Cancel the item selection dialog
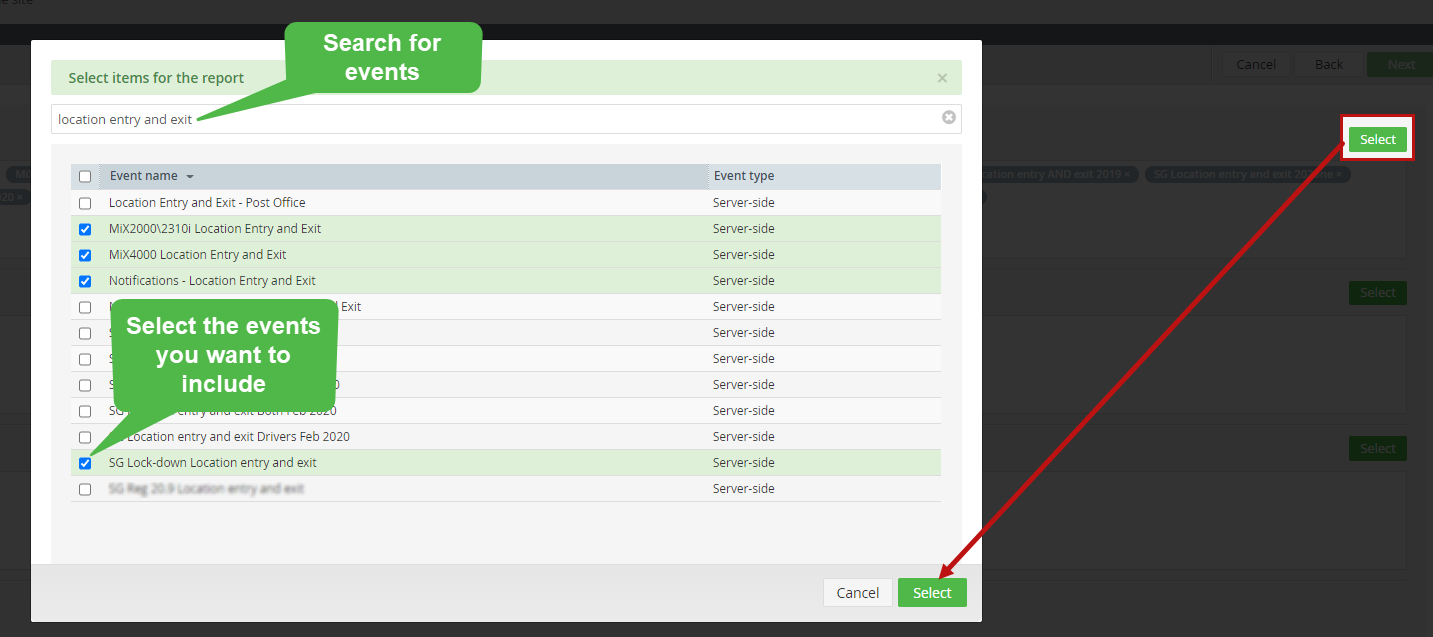The width and height of the screenshot is (1433, 637). (x=857, y=593)
